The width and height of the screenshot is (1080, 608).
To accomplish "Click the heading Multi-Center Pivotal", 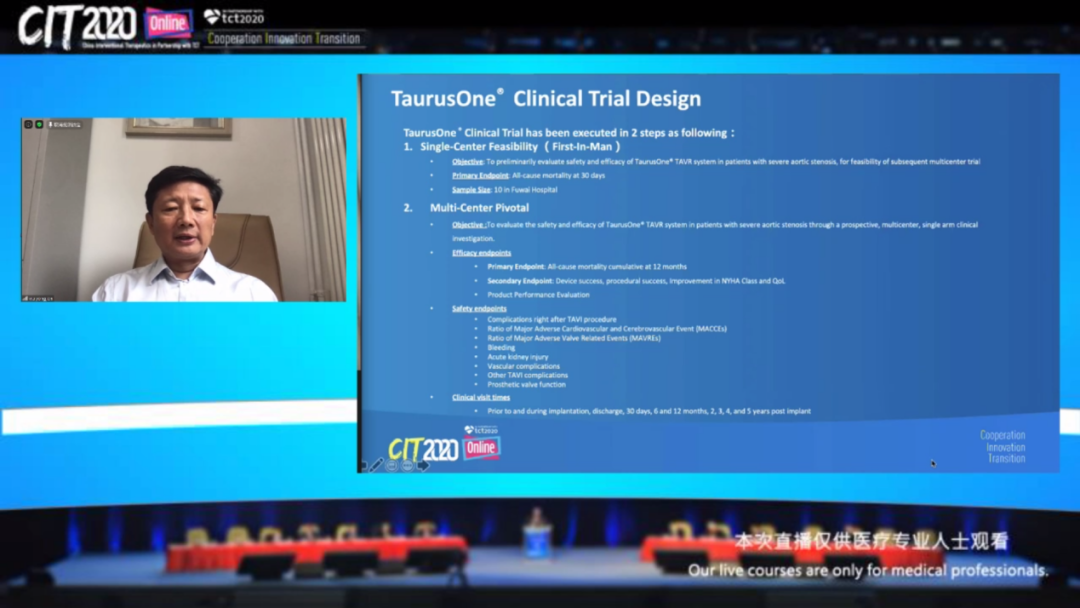I will click(x=479, y=207).
